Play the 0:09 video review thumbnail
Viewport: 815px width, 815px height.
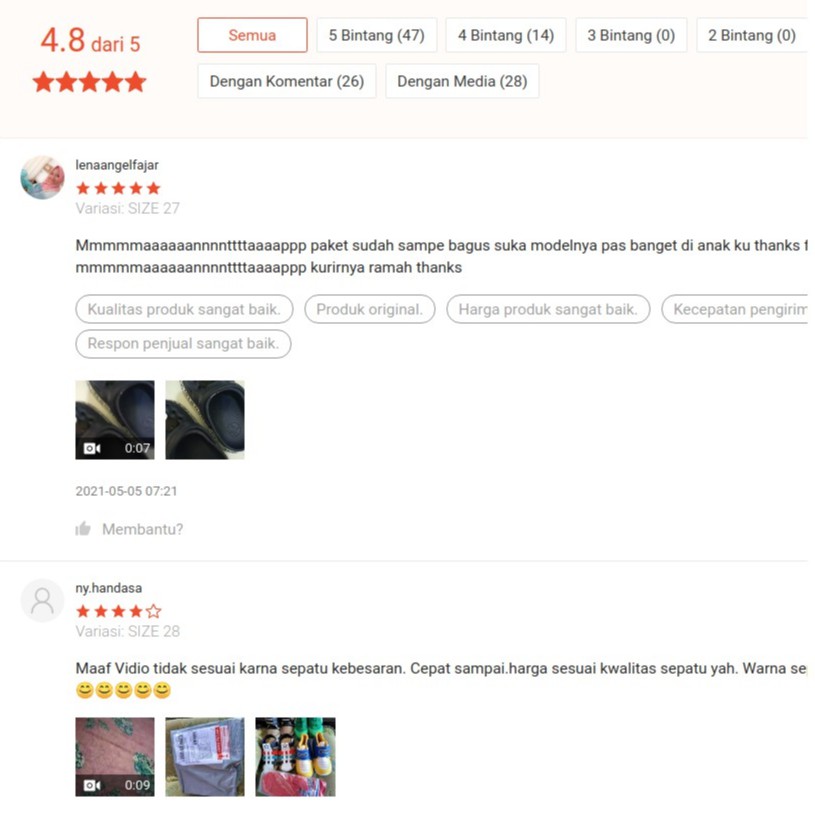[x=115, y=757]
